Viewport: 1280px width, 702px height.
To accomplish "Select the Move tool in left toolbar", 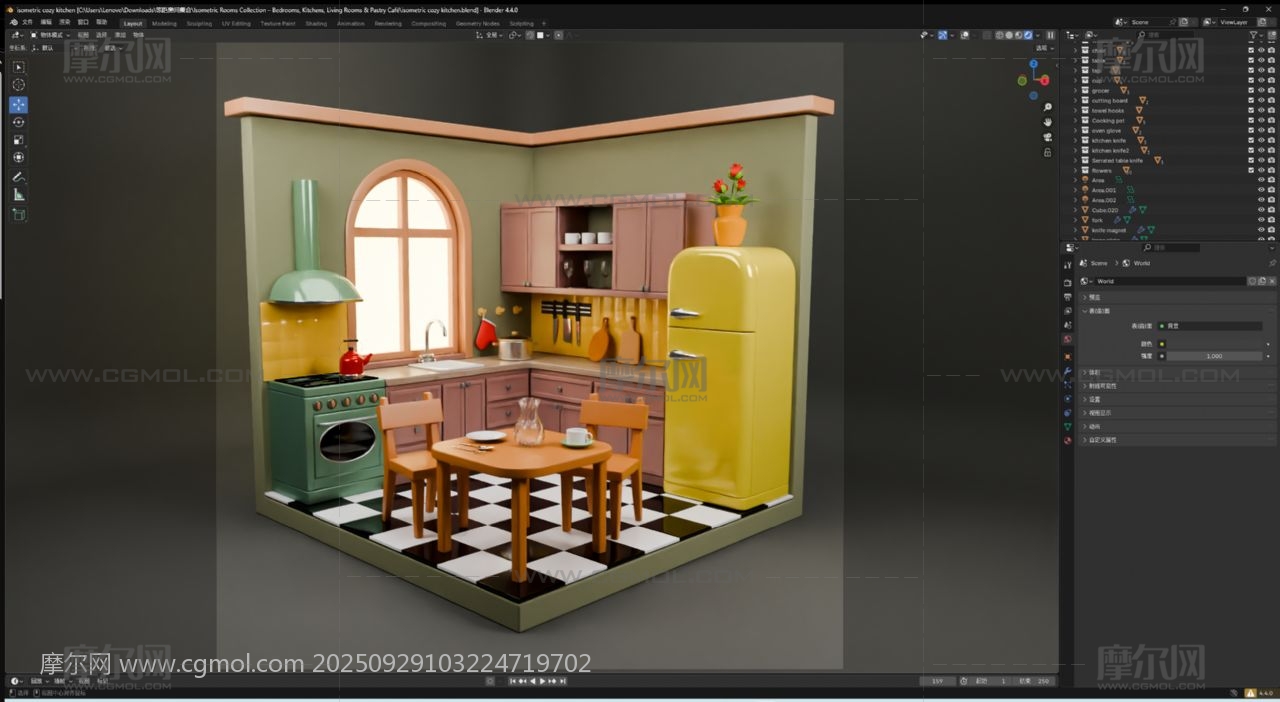I will tap(18, 105).
